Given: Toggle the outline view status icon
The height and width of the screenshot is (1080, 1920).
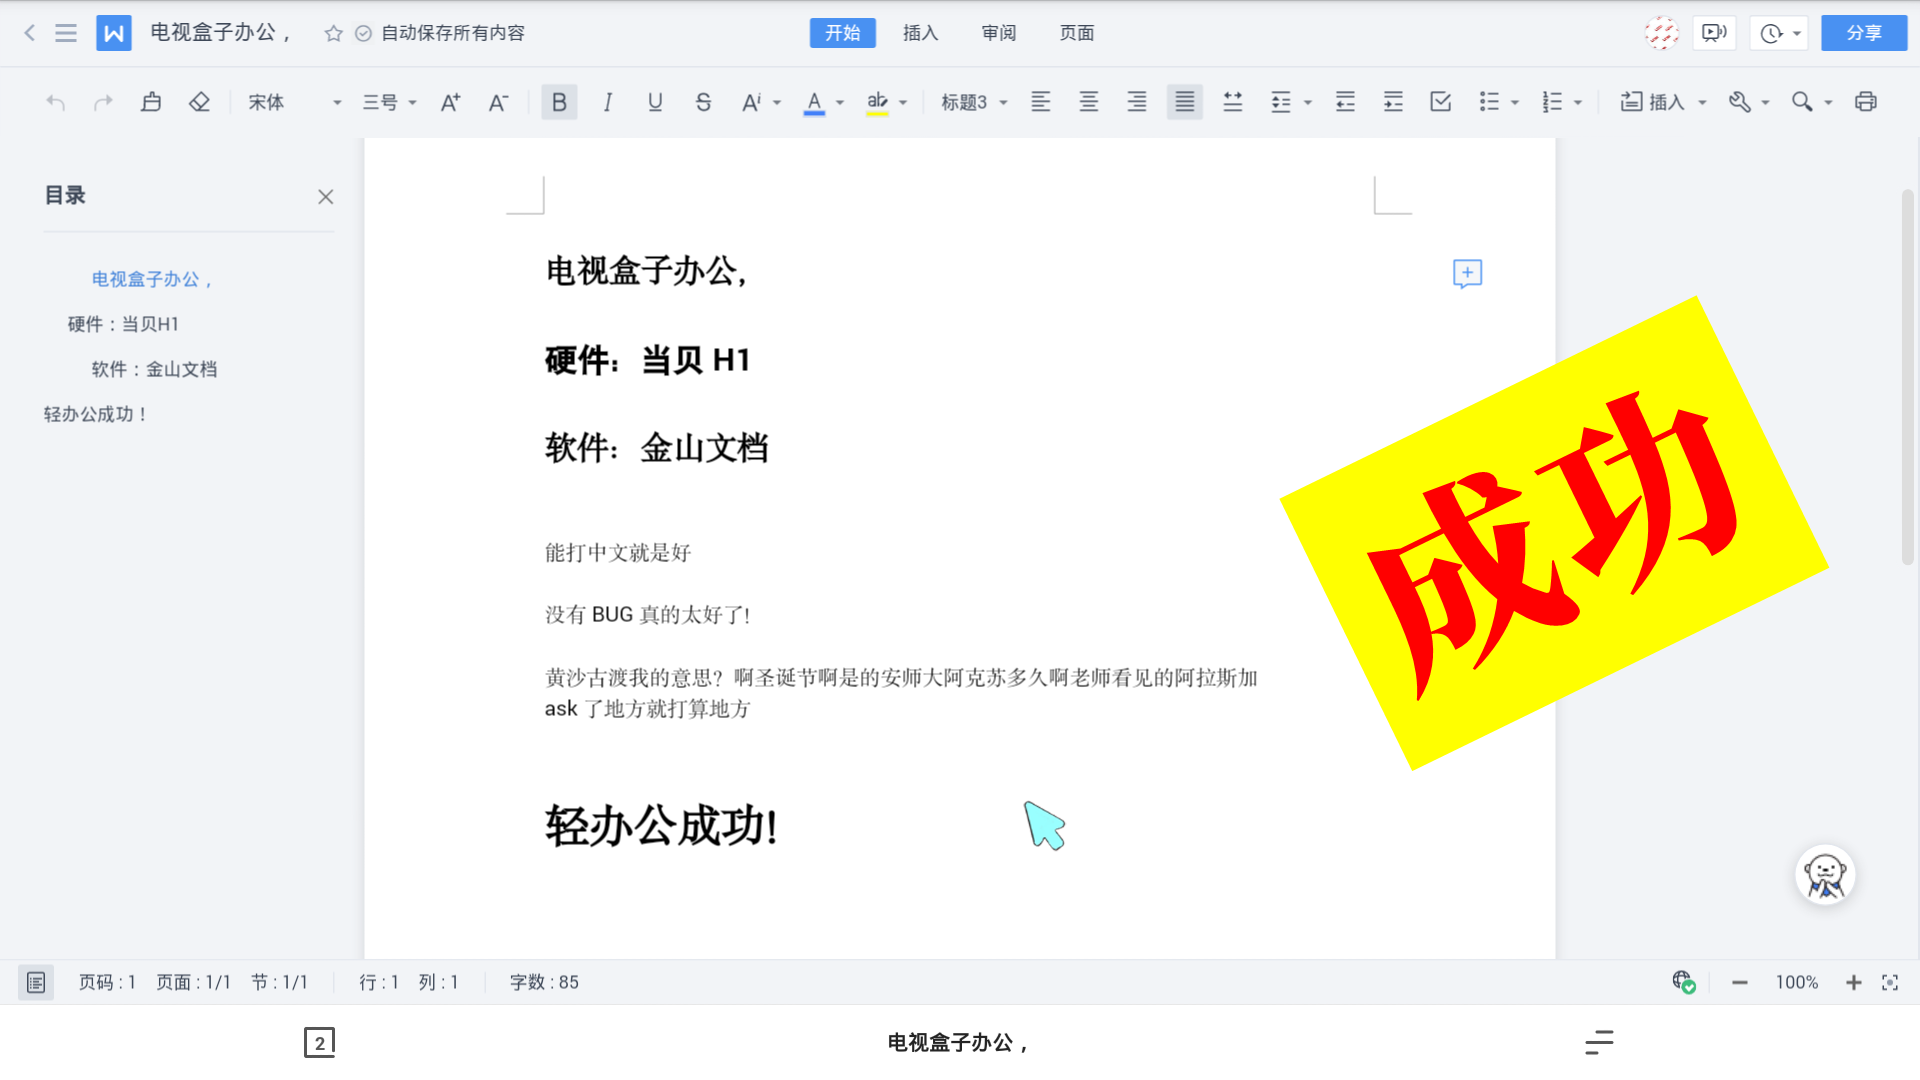Looking at the screenshot, I should click(36, 983).
